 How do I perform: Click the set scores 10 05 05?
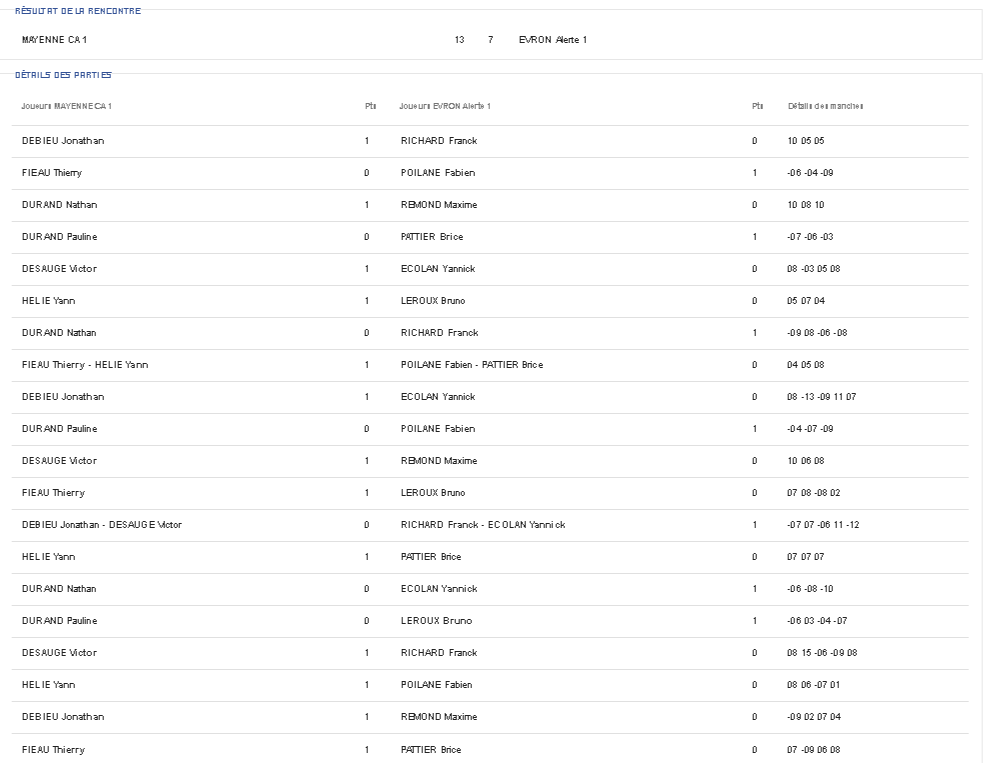point(805,141)
